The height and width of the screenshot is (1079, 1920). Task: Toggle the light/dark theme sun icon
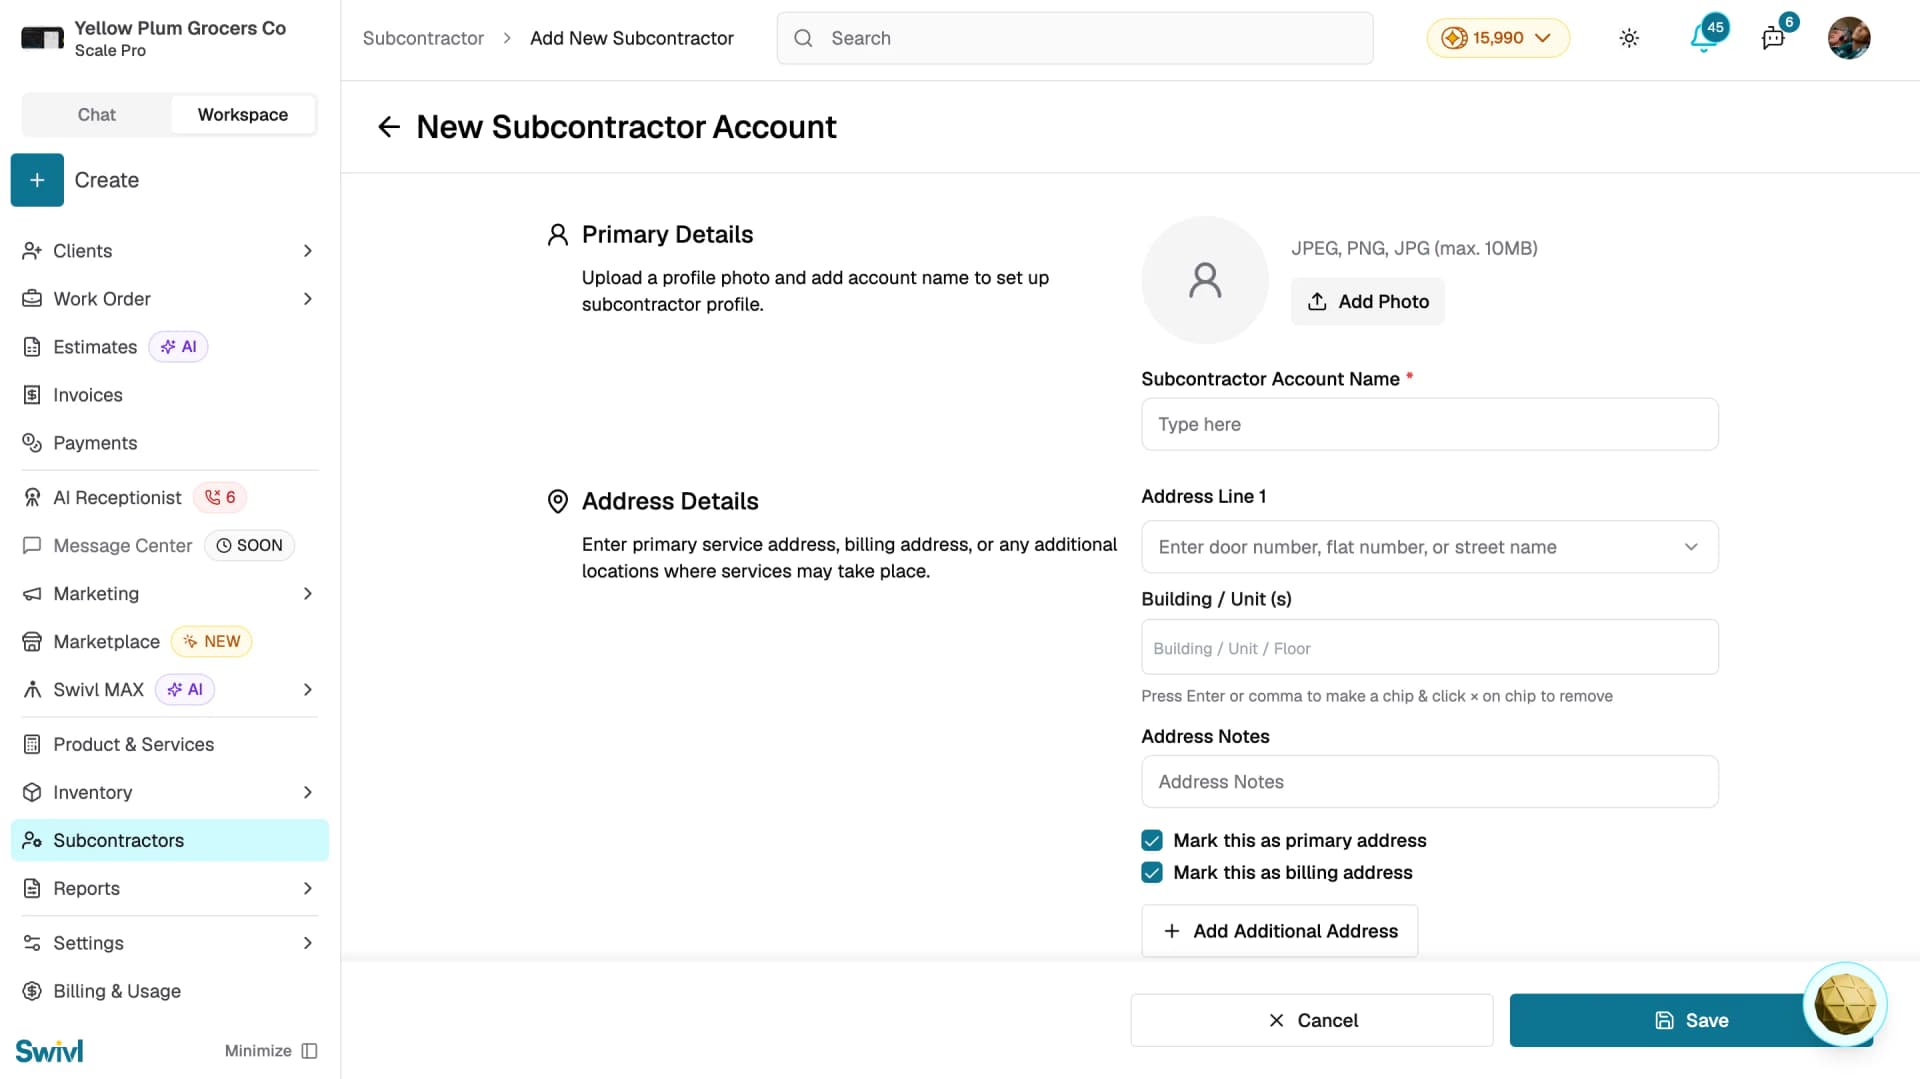[1629, 38]
